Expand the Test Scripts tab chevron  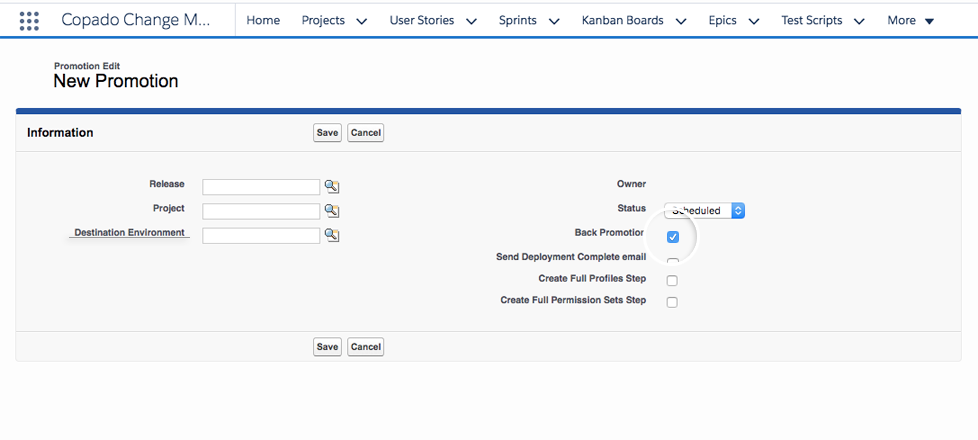click(x=859, y=21)
